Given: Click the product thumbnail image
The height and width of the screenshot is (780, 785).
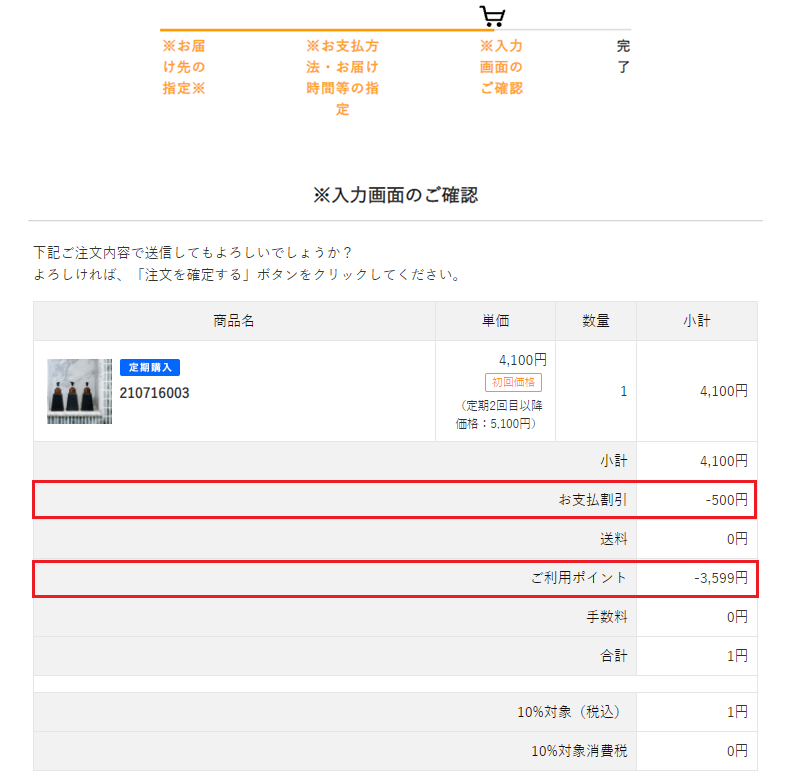Looking at the screenshot, I should point(80,391).
